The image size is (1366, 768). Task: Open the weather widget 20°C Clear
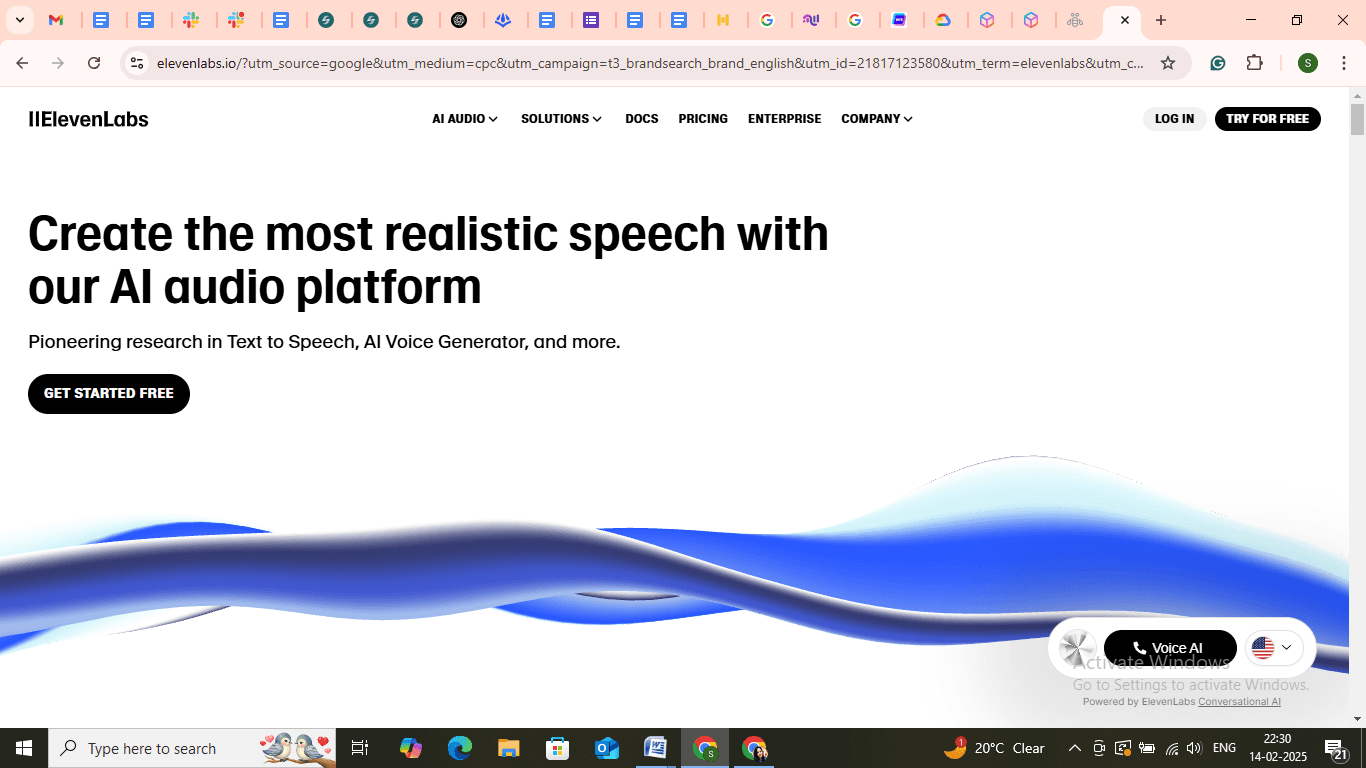click(995, 748)
